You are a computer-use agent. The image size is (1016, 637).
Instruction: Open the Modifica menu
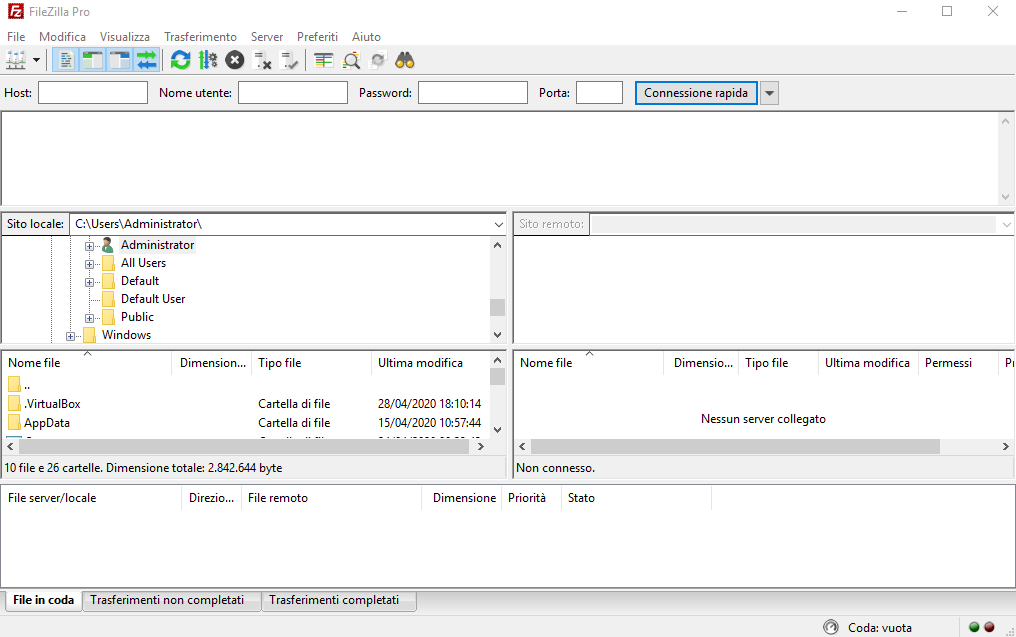(x=62, y=37)
